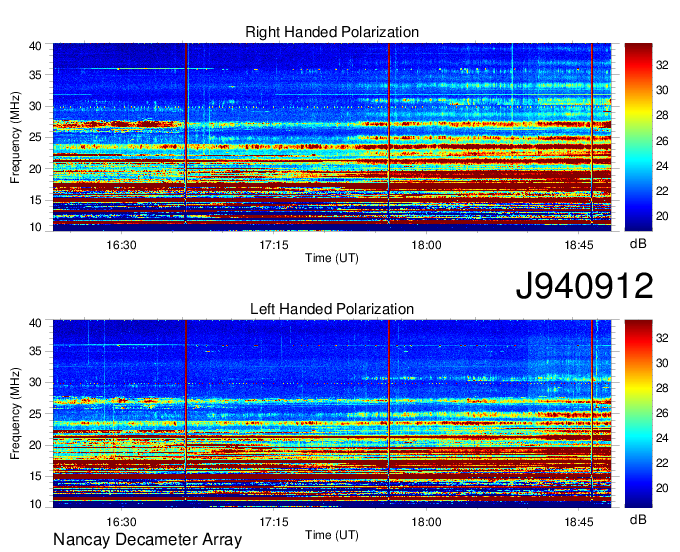Click the 30 MHz tick label on the upper plot
This screenshot has width=680, height=552.
36,106
